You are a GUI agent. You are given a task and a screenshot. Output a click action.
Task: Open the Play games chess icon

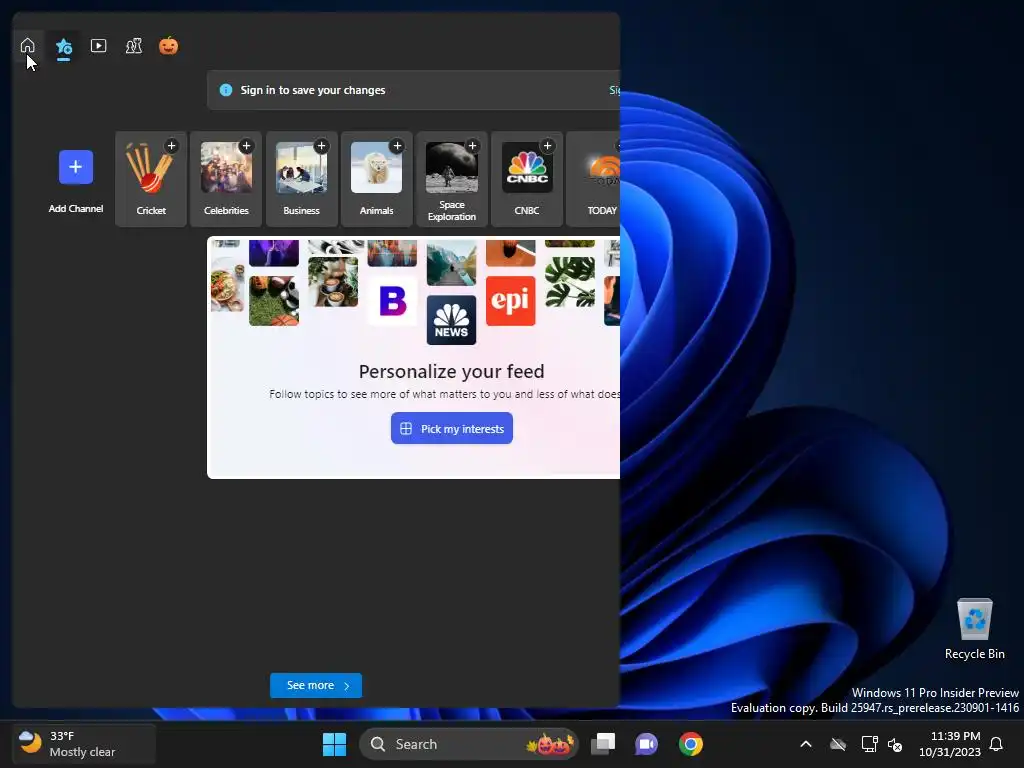tap(134, 46)
